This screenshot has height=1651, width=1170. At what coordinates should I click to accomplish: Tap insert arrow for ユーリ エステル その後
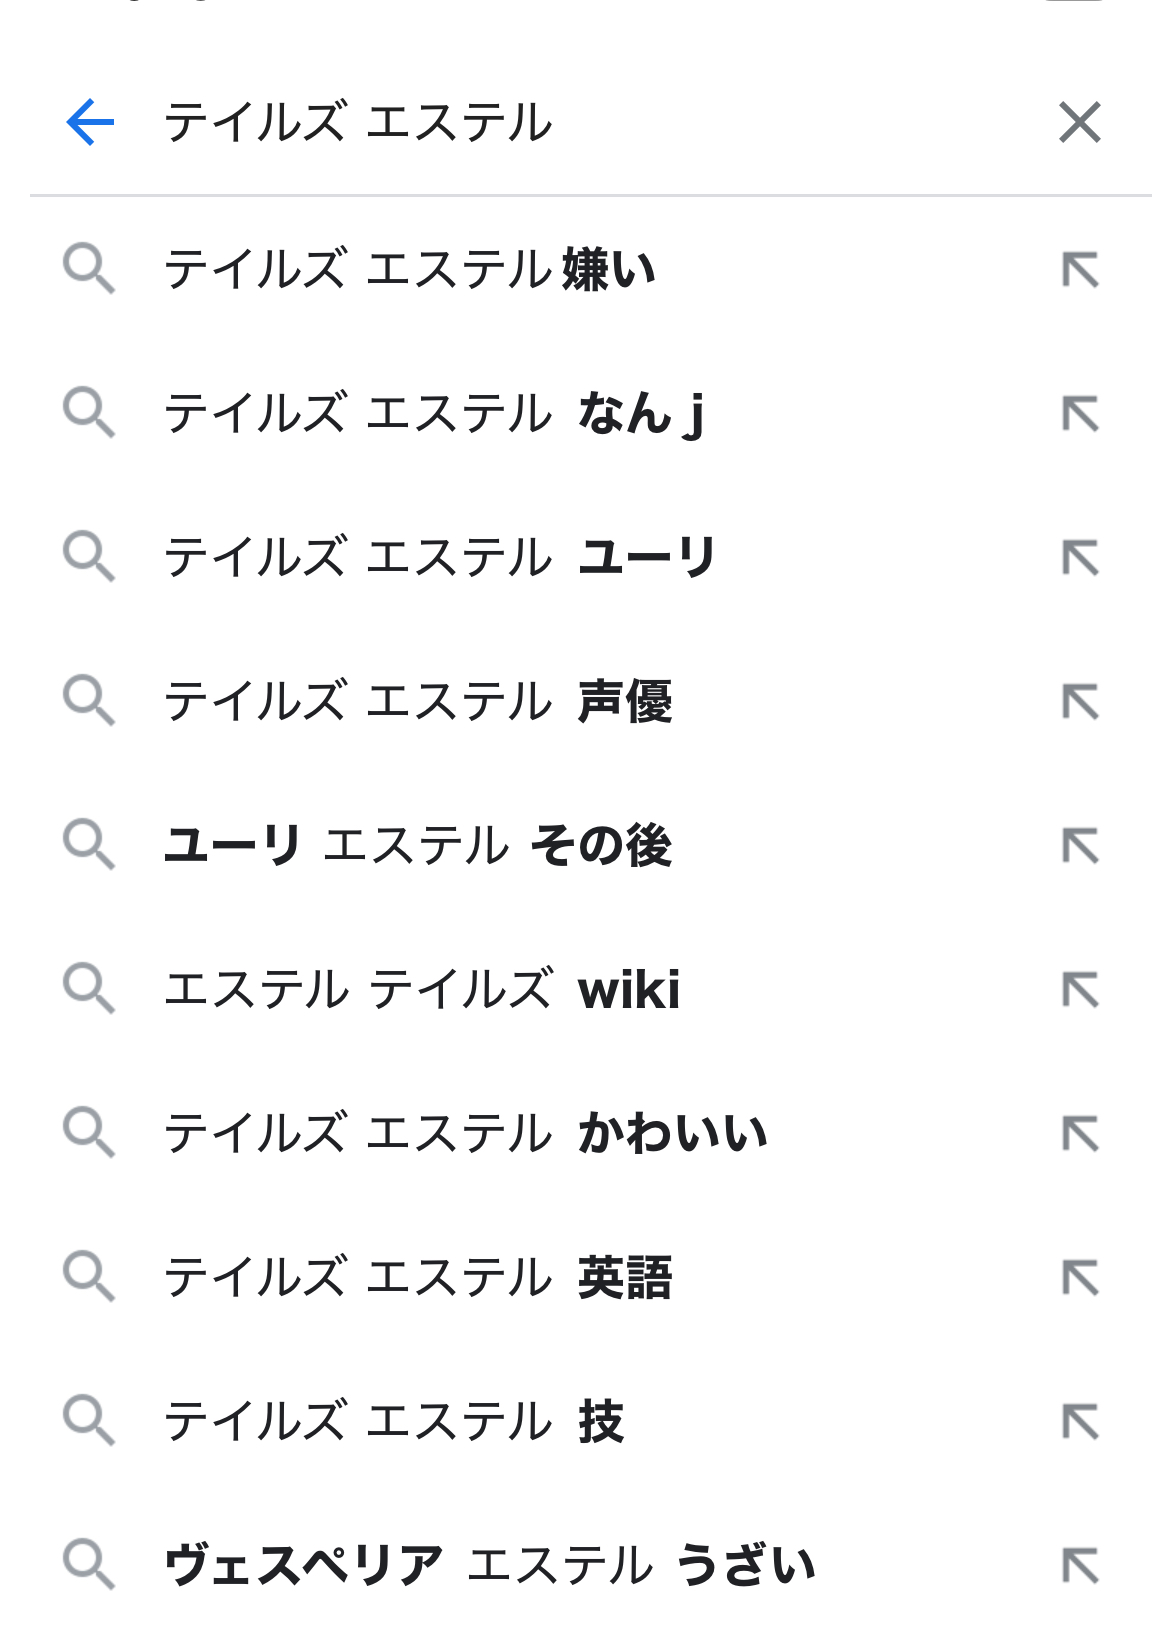pyautogui.click(x=1080, y=846)
